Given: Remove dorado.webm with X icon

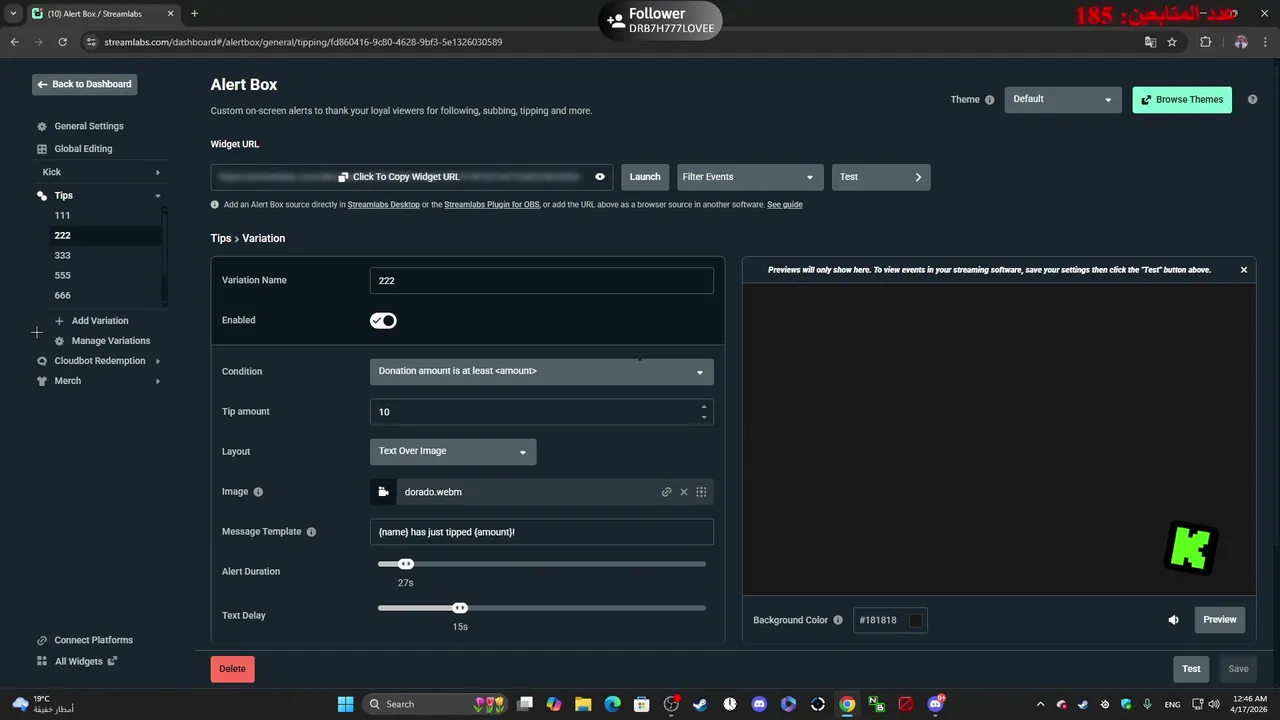Looking at the screenshot, I should coord(684,492).
